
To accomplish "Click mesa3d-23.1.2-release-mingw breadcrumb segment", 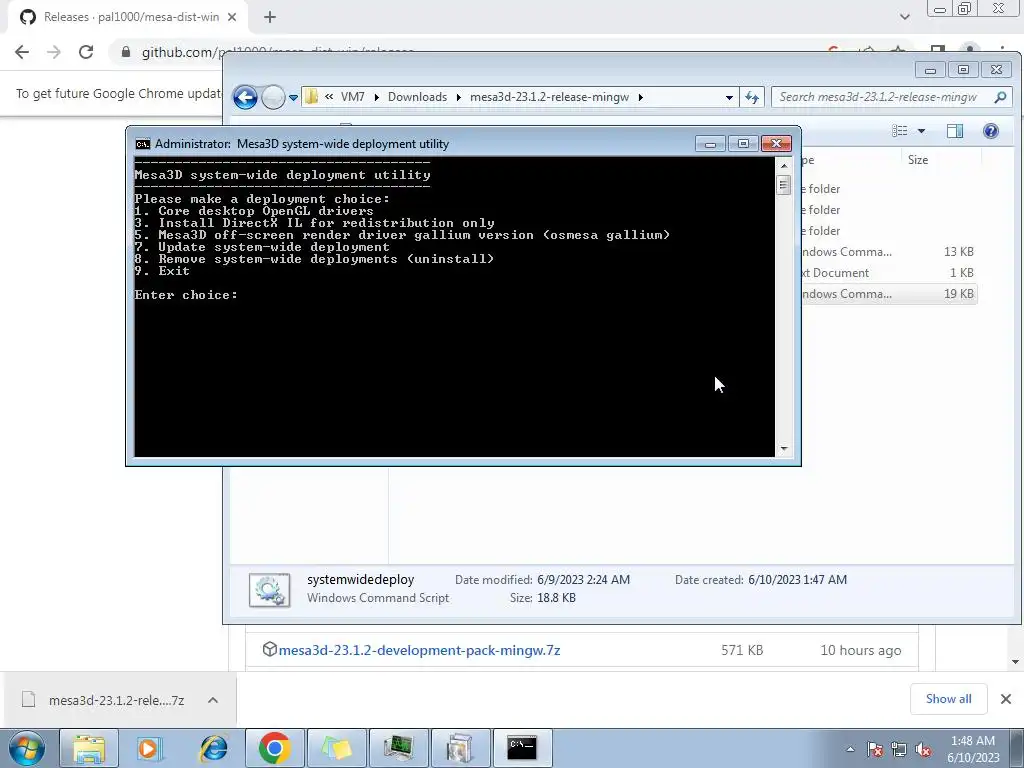I will (x=549, y=97).
